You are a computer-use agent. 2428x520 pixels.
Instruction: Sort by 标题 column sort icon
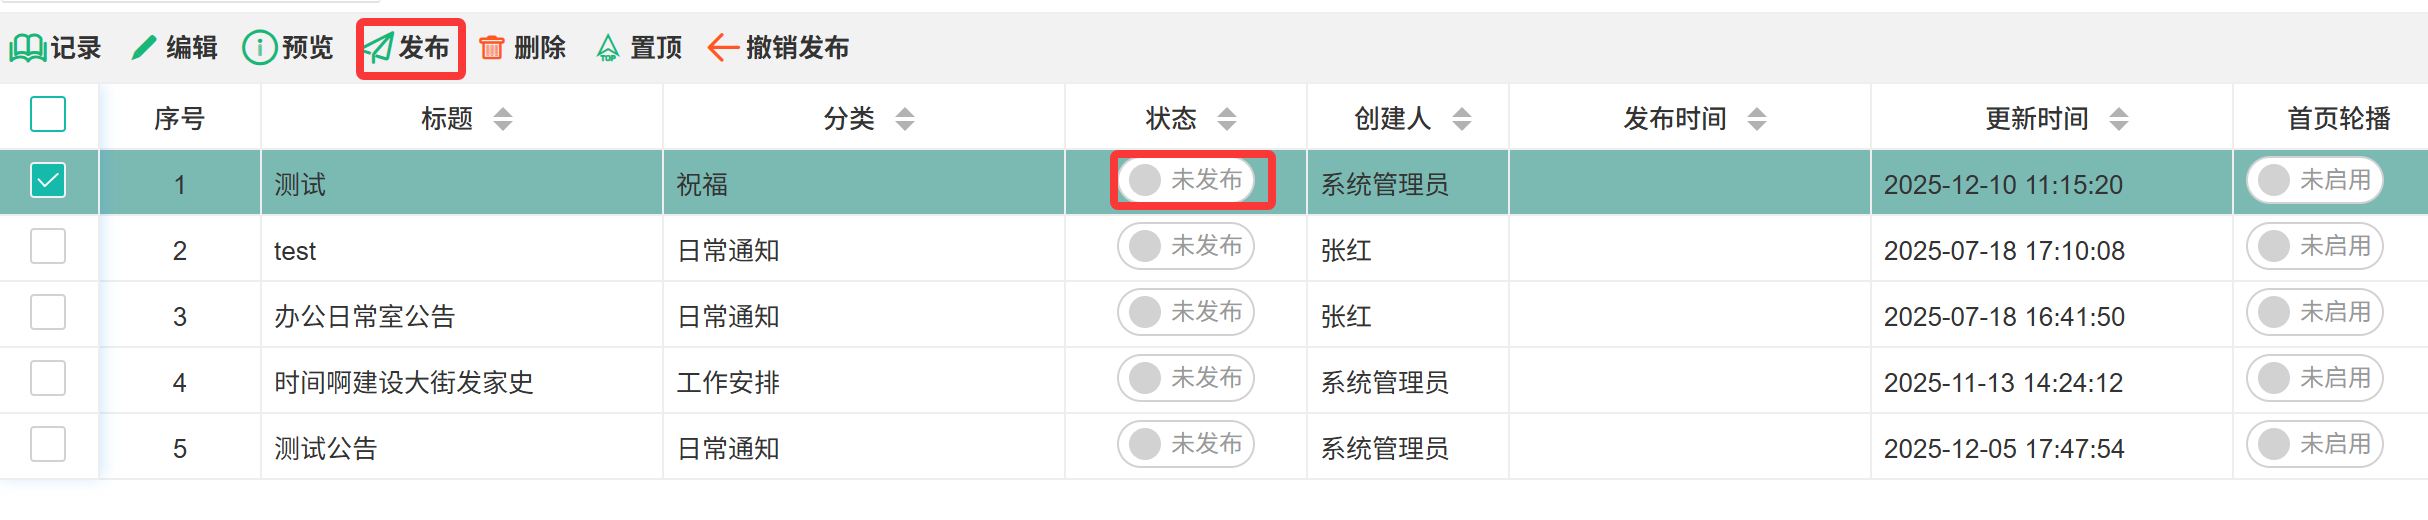pyautogui.click(x=503, y=119)
